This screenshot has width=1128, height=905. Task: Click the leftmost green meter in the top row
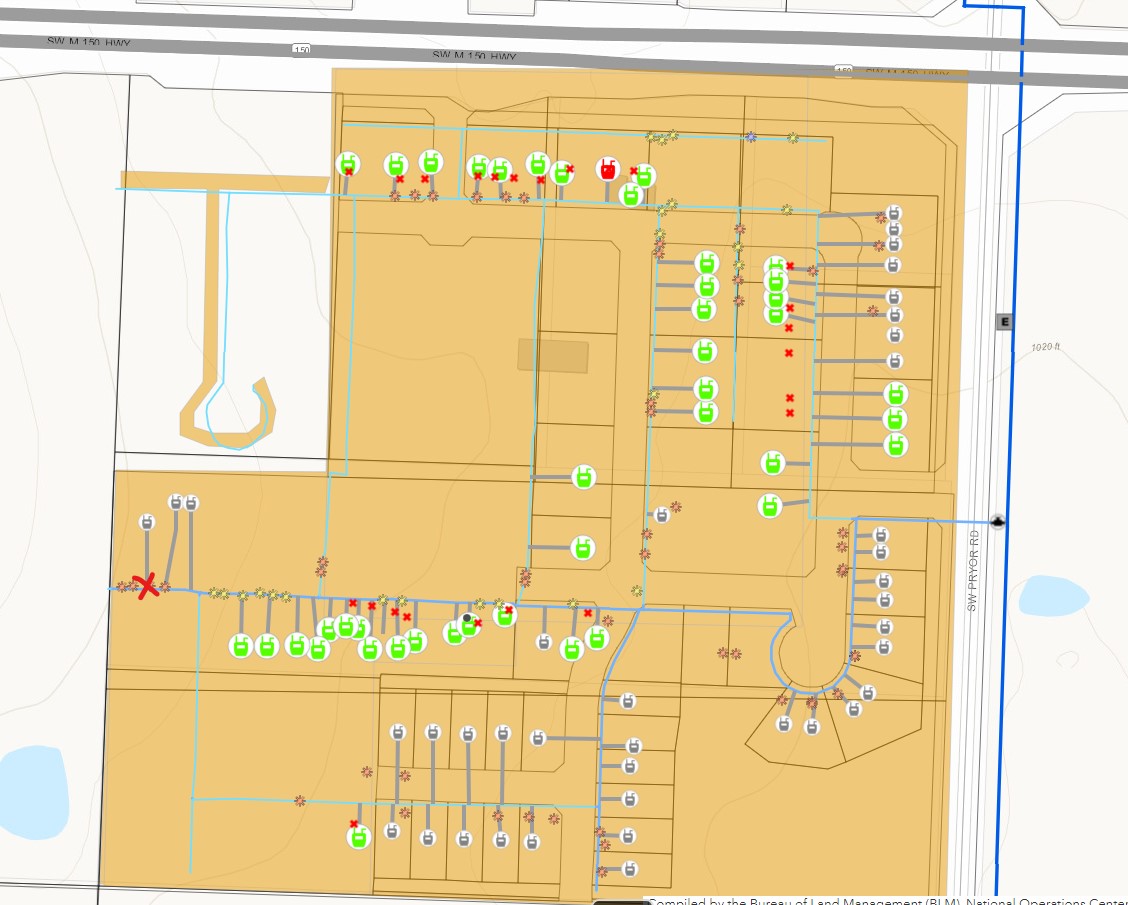[347, 162]
